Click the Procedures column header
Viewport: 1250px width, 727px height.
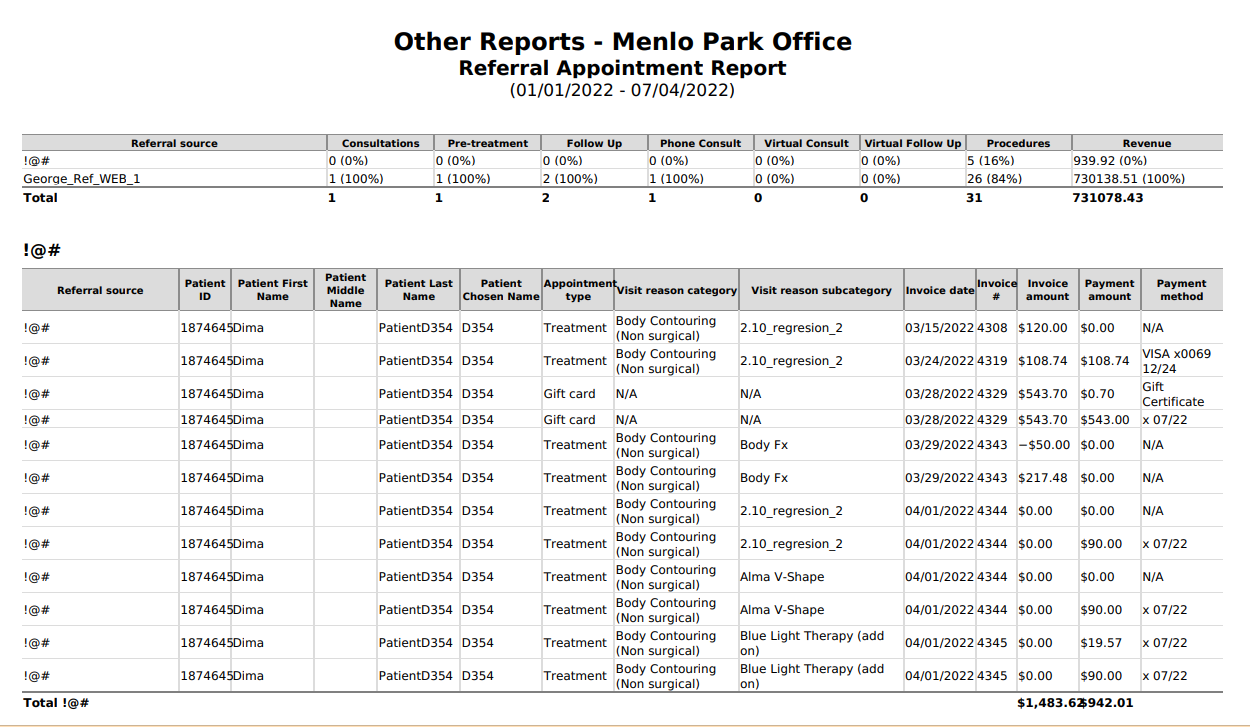(x=1018, y=143)
